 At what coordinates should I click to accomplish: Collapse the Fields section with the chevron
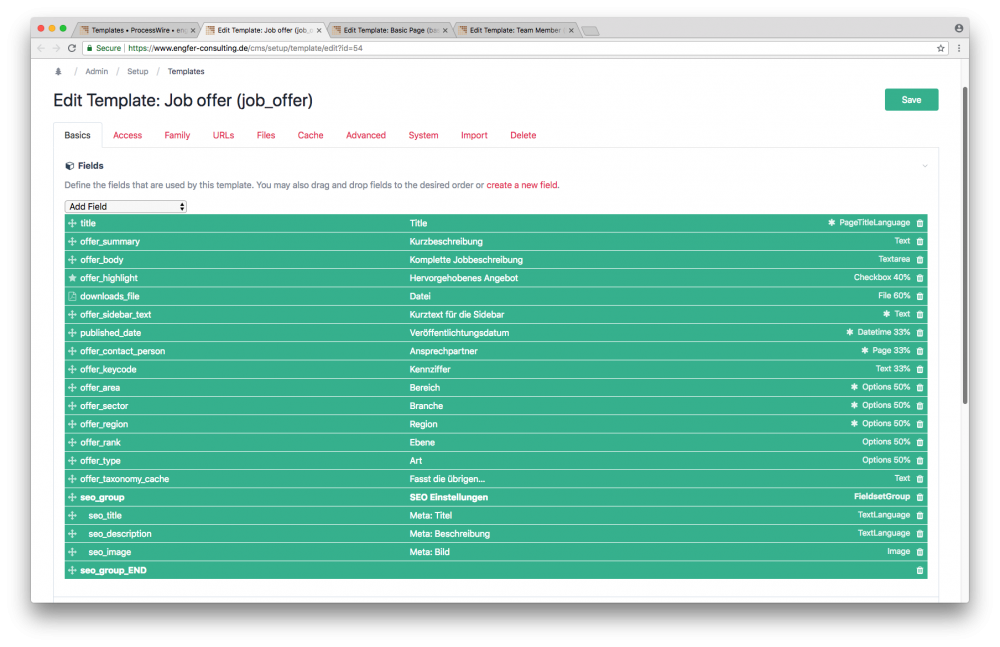925,166
